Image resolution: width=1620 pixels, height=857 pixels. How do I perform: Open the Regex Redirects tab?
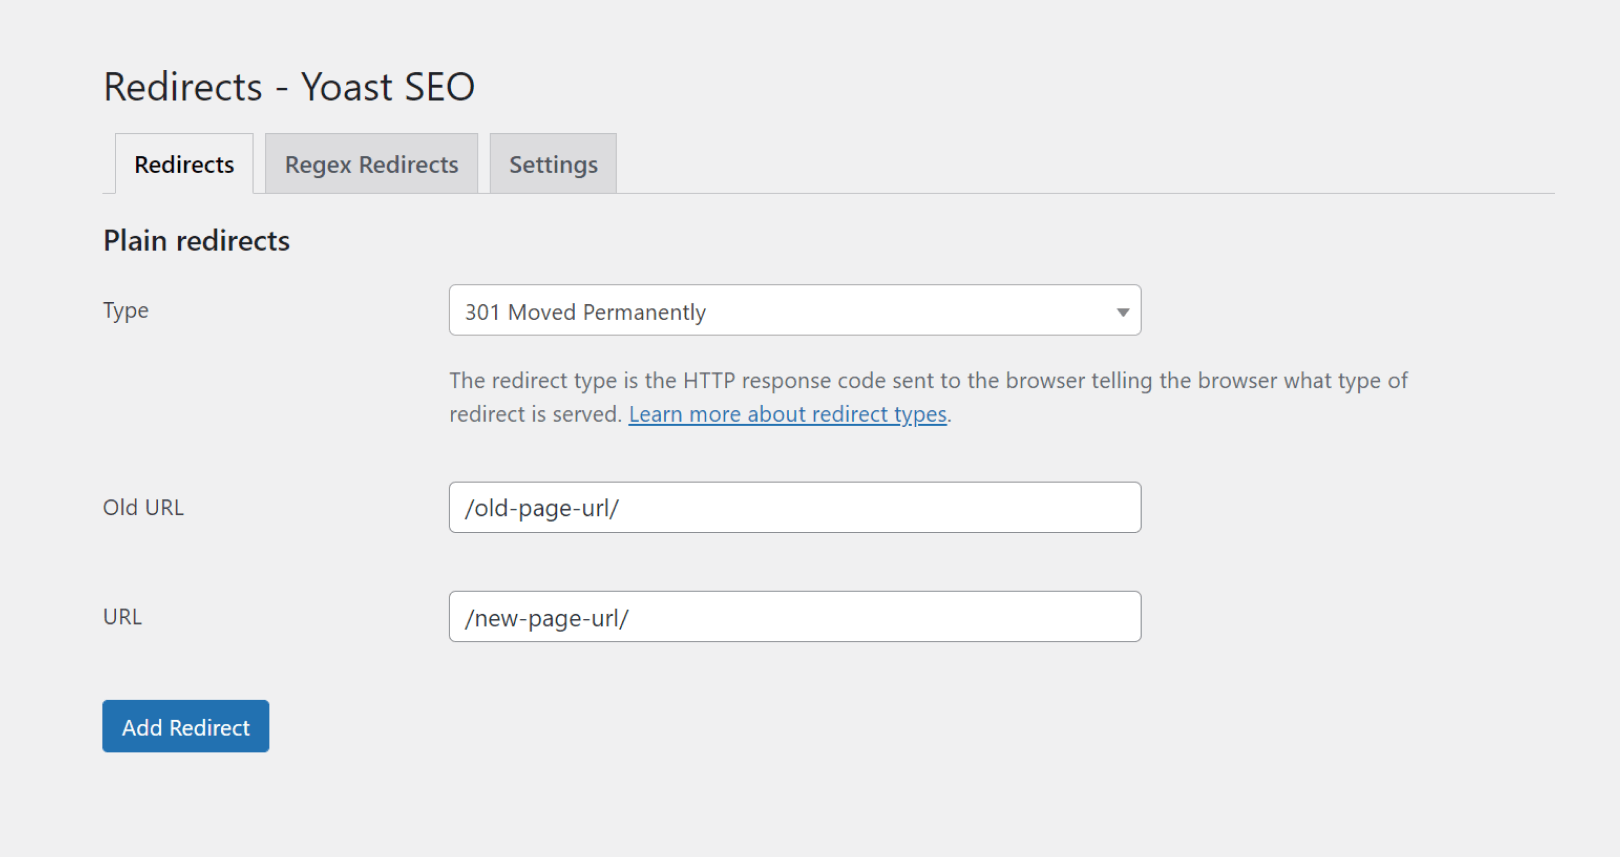pyautogui.click(x=371, y=164)
